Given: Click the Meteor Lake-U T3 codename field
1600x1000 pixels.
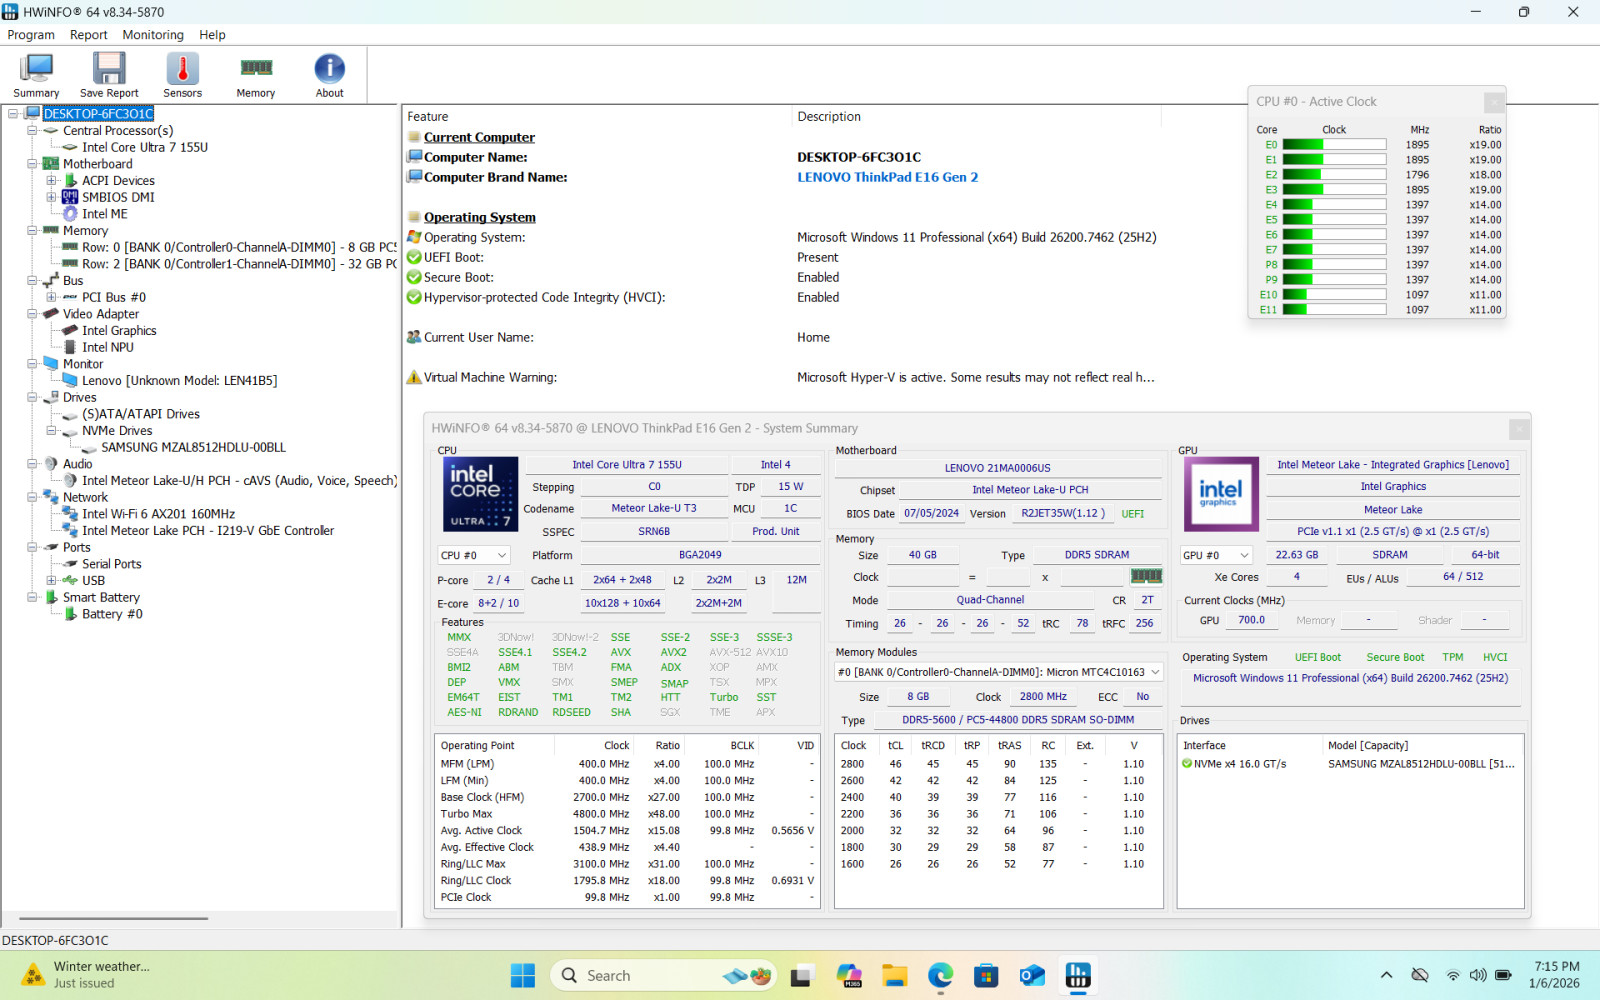Looking at the screenshot, I should (x=654, y=508).
